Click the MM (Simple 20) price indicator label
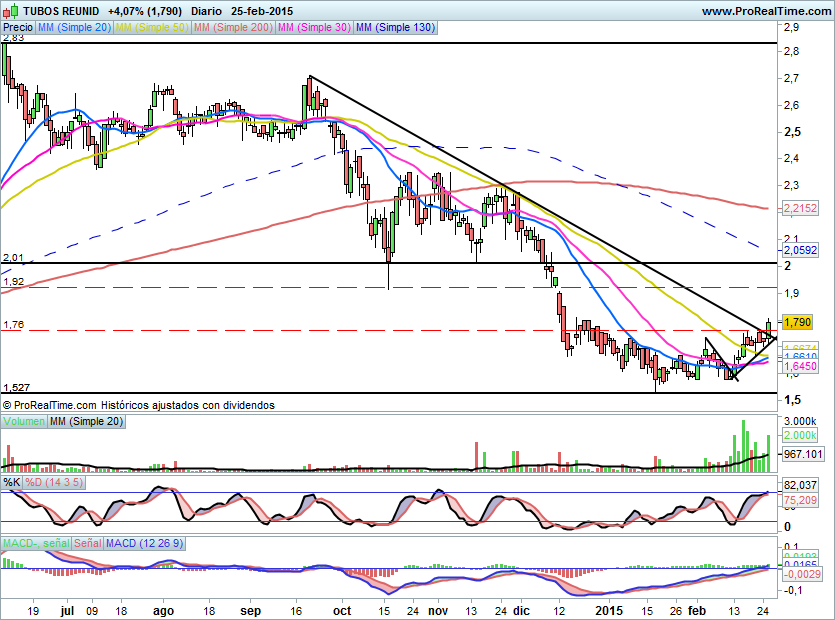This screenshot has height=620, width=835. [x=75, y=28]
